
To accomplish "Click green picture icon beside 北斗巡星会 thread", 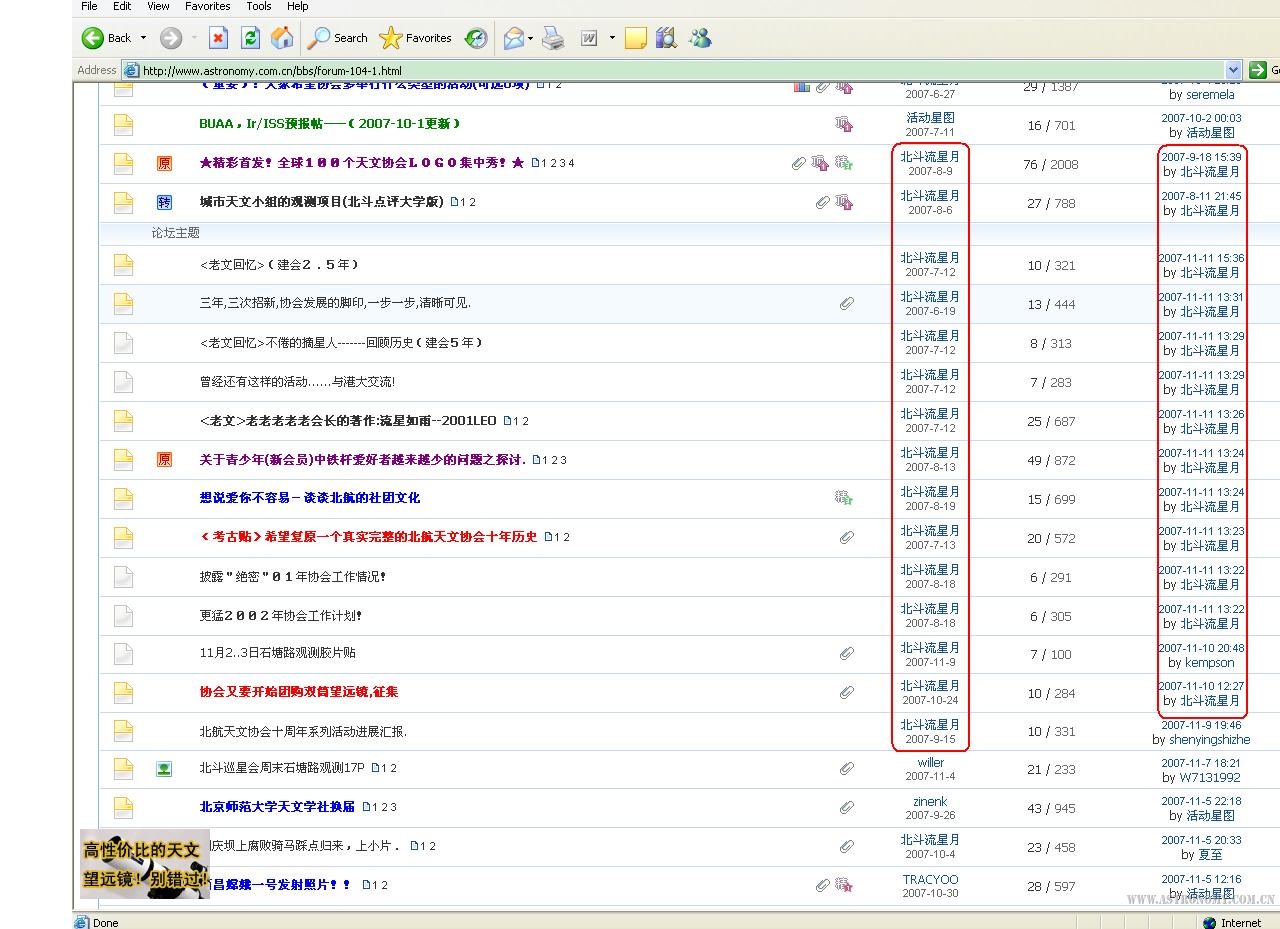I will point(164,768).
